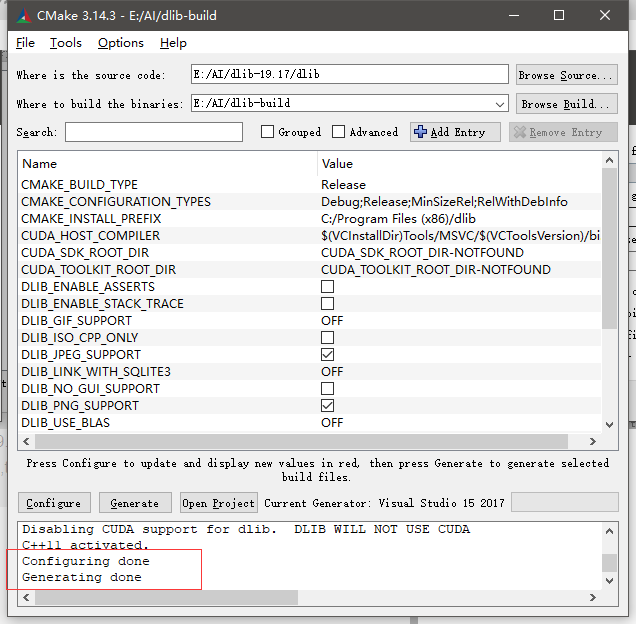Click variable list scroll down arrow
The height and width of the screenshot is (624, 636).
(609, 425)
